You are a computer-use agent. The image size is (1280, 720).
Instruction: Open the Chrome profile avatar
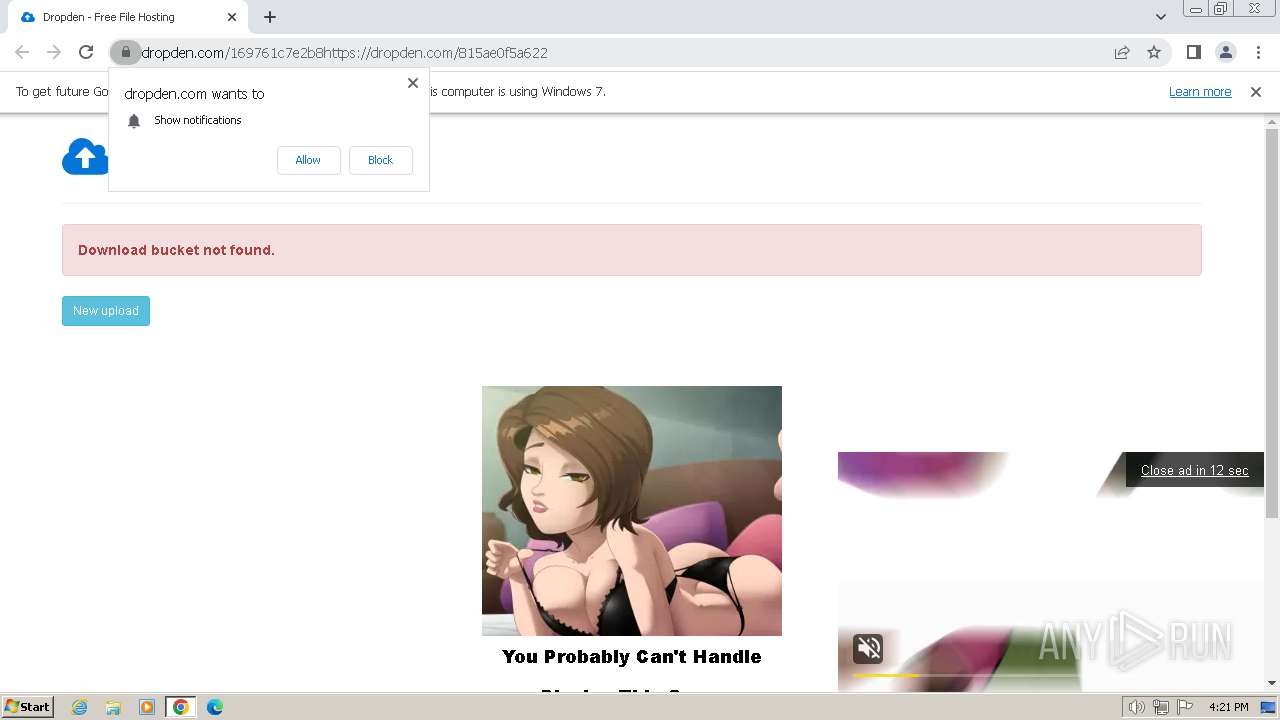click(x=1225, y=52)
